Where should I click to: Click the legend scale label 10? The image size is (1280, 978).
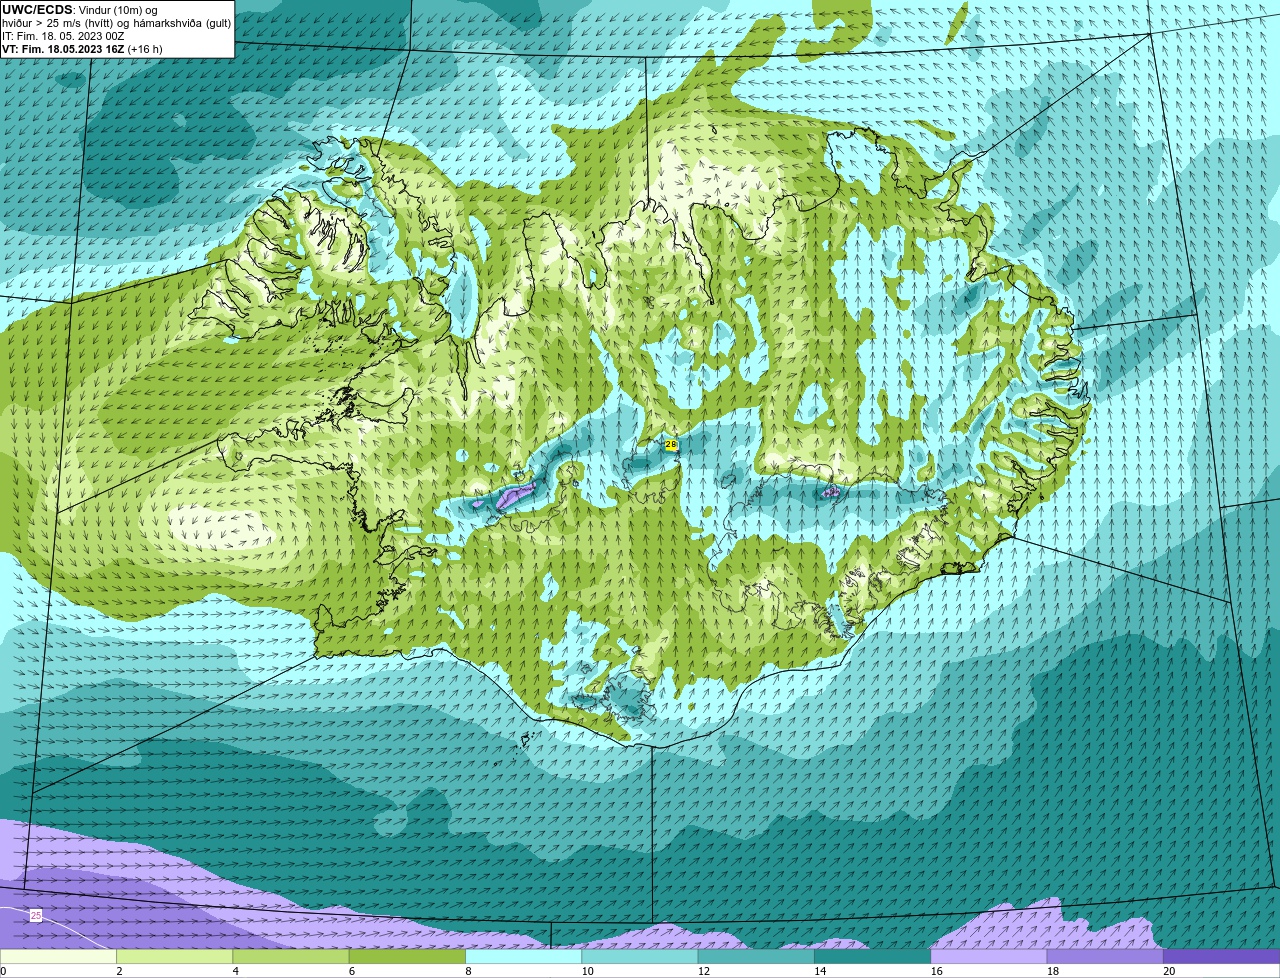(x=587, y=971)
